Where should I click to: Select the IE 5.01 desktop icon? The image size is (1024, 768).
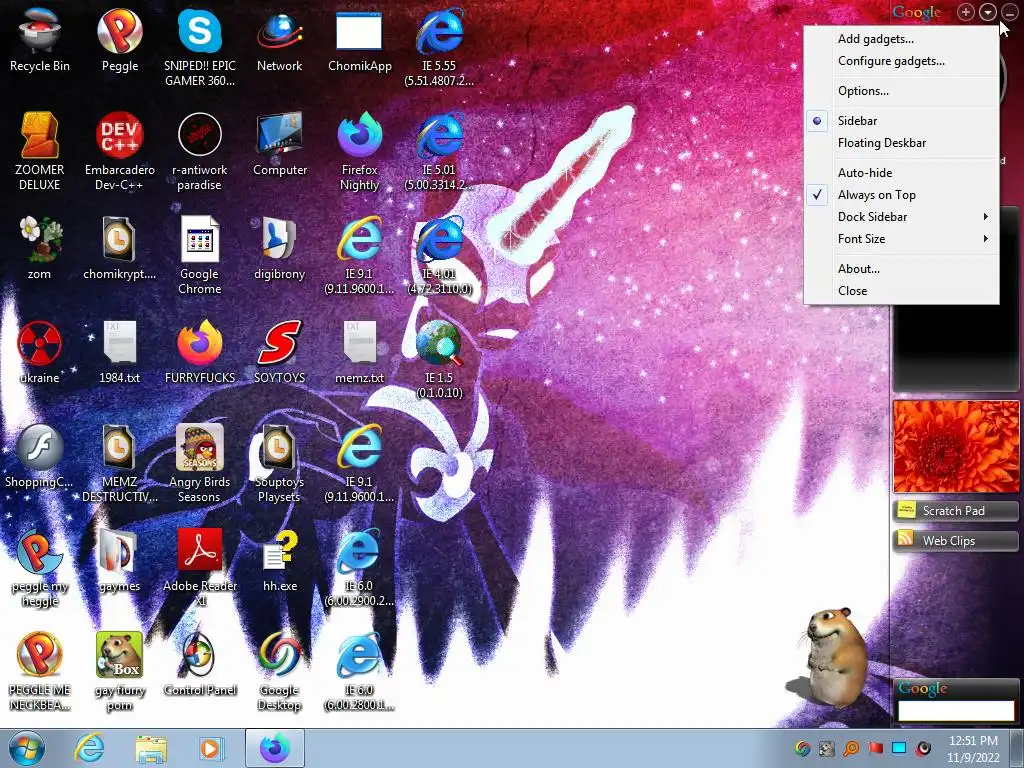[439, 150]
